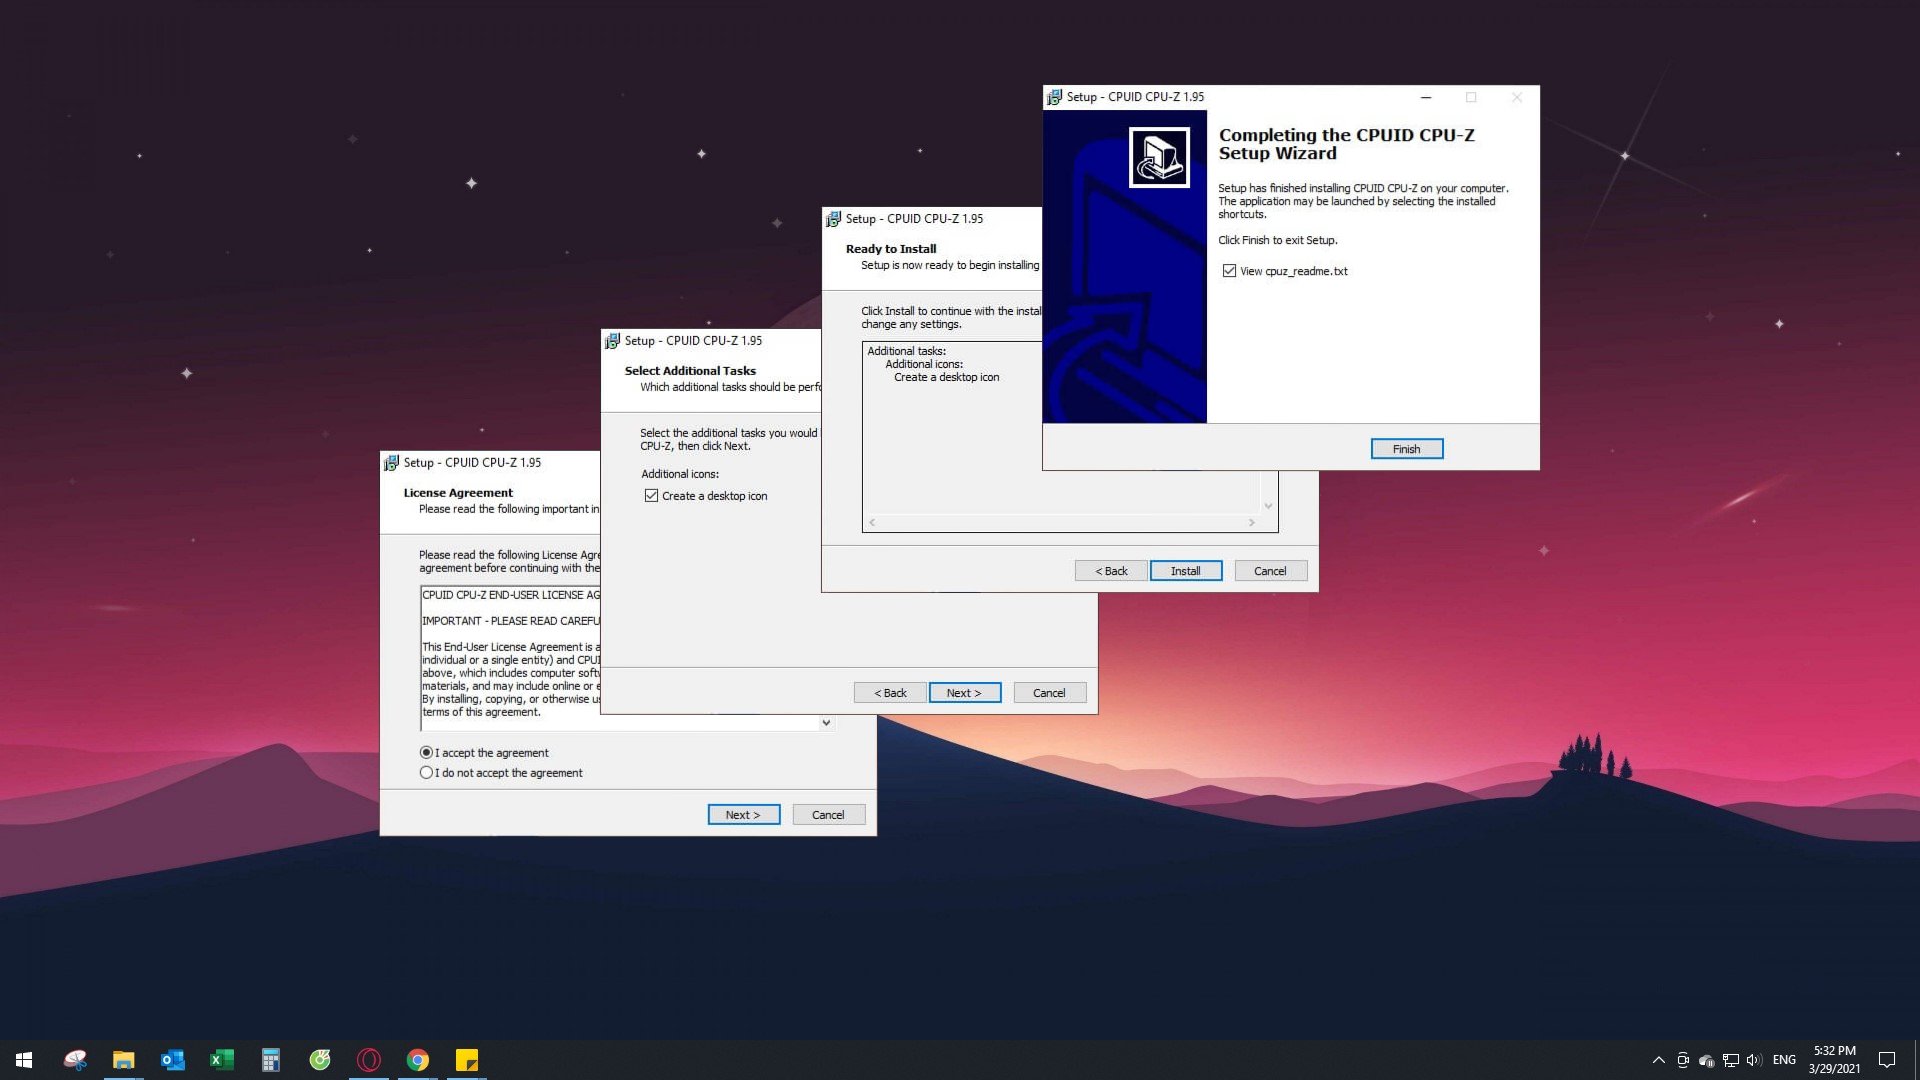Click the memo horizontal scroll-left arrow

[872, 523]
